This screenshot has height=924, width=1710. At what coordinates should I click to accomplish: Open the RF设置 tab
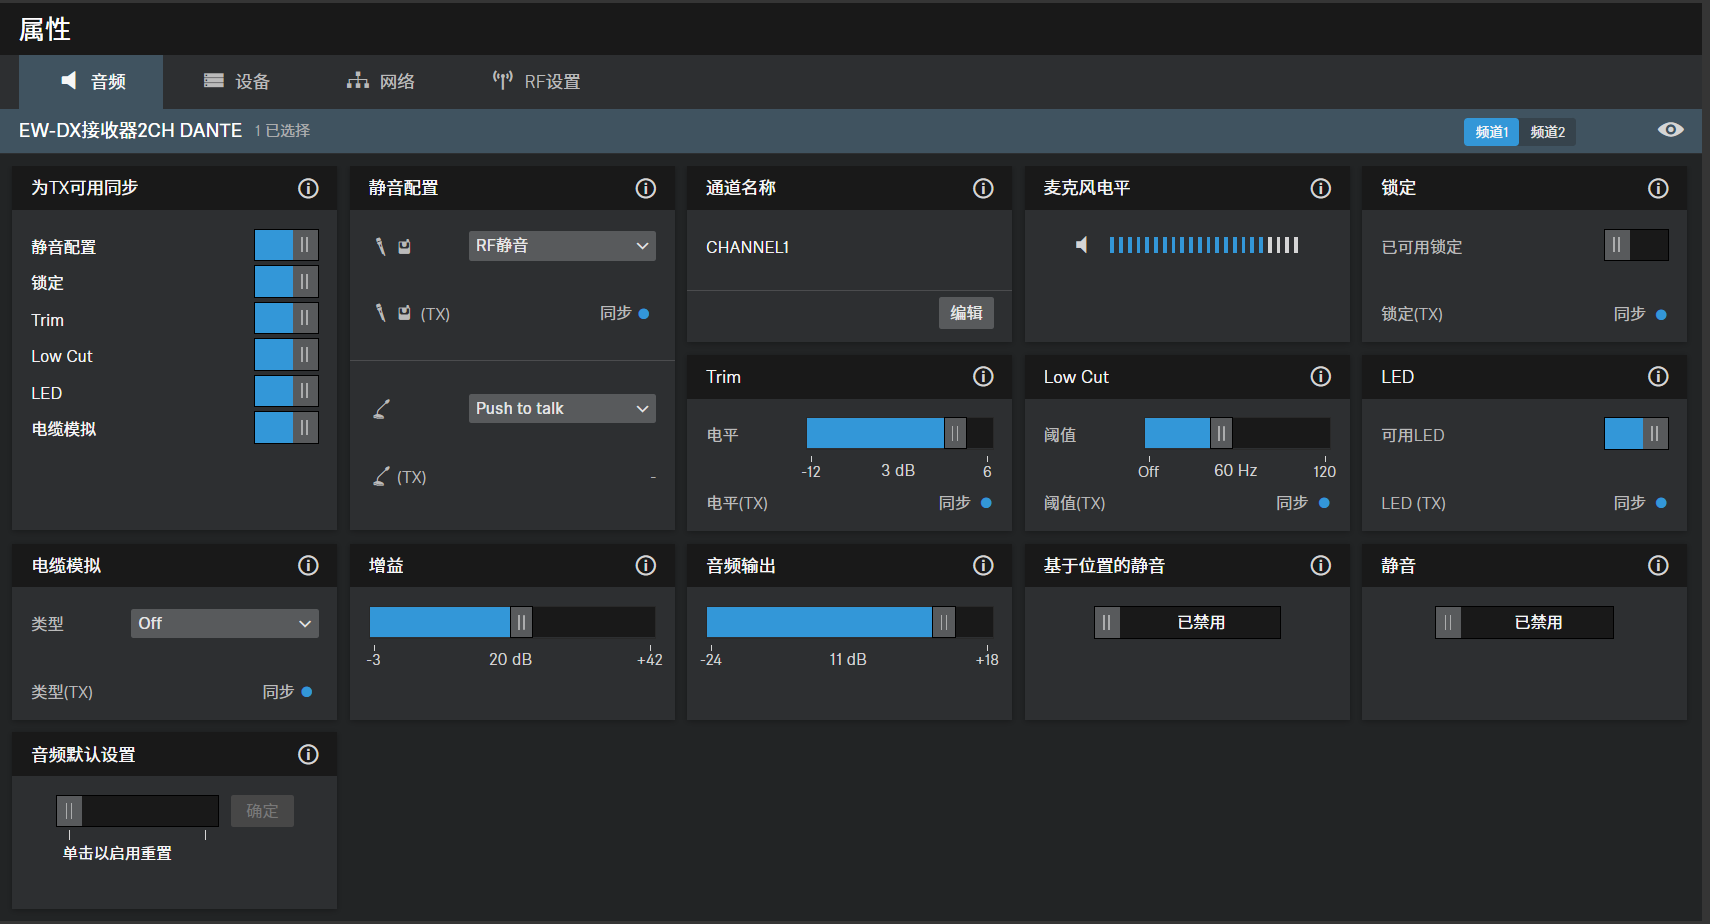[537, 81]
